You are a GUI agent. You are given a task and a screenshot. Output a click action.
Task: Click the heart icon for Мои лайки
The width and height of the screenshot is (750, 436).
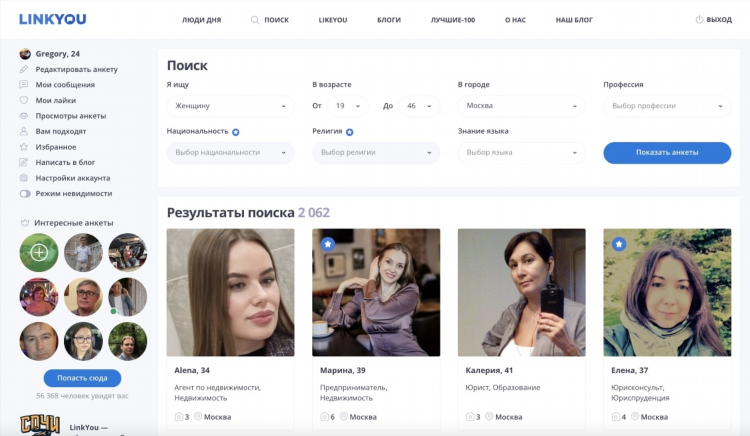pos(23,100)
